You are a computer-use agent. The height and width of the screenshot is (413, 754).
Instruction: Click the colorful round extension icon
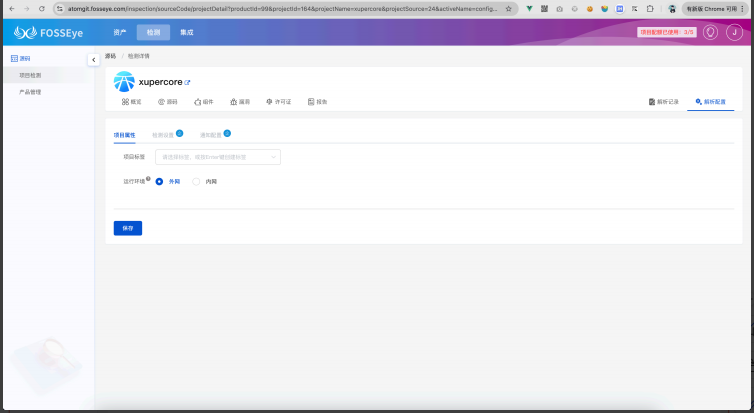pos(604,9)
